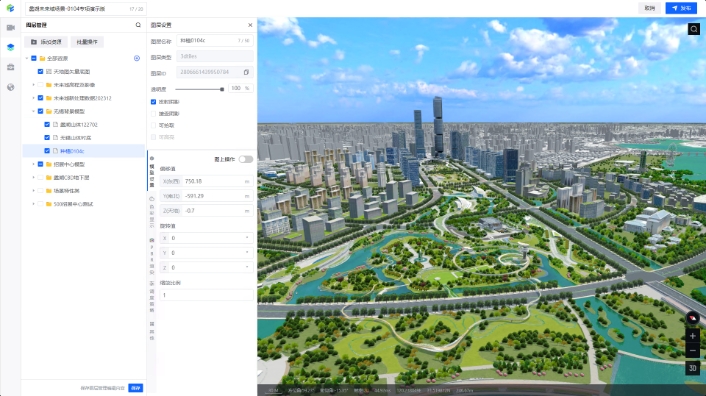Zoom in the map with plus icon

point(692,336)
